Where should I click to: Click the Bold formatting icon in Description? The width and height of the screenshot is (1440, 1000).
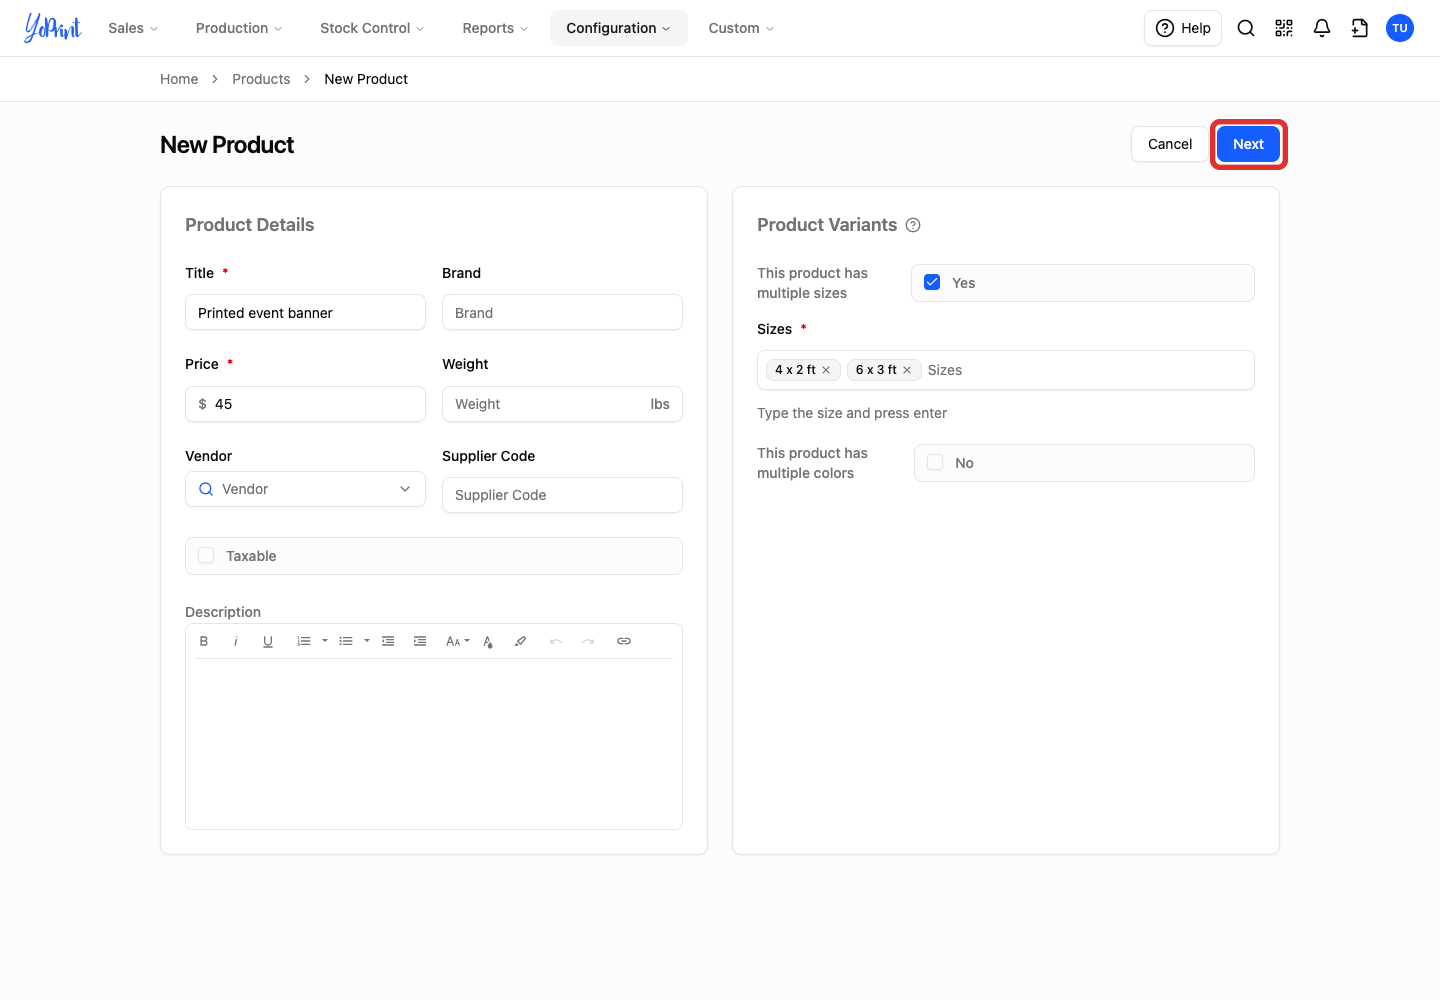coord(204,641)
